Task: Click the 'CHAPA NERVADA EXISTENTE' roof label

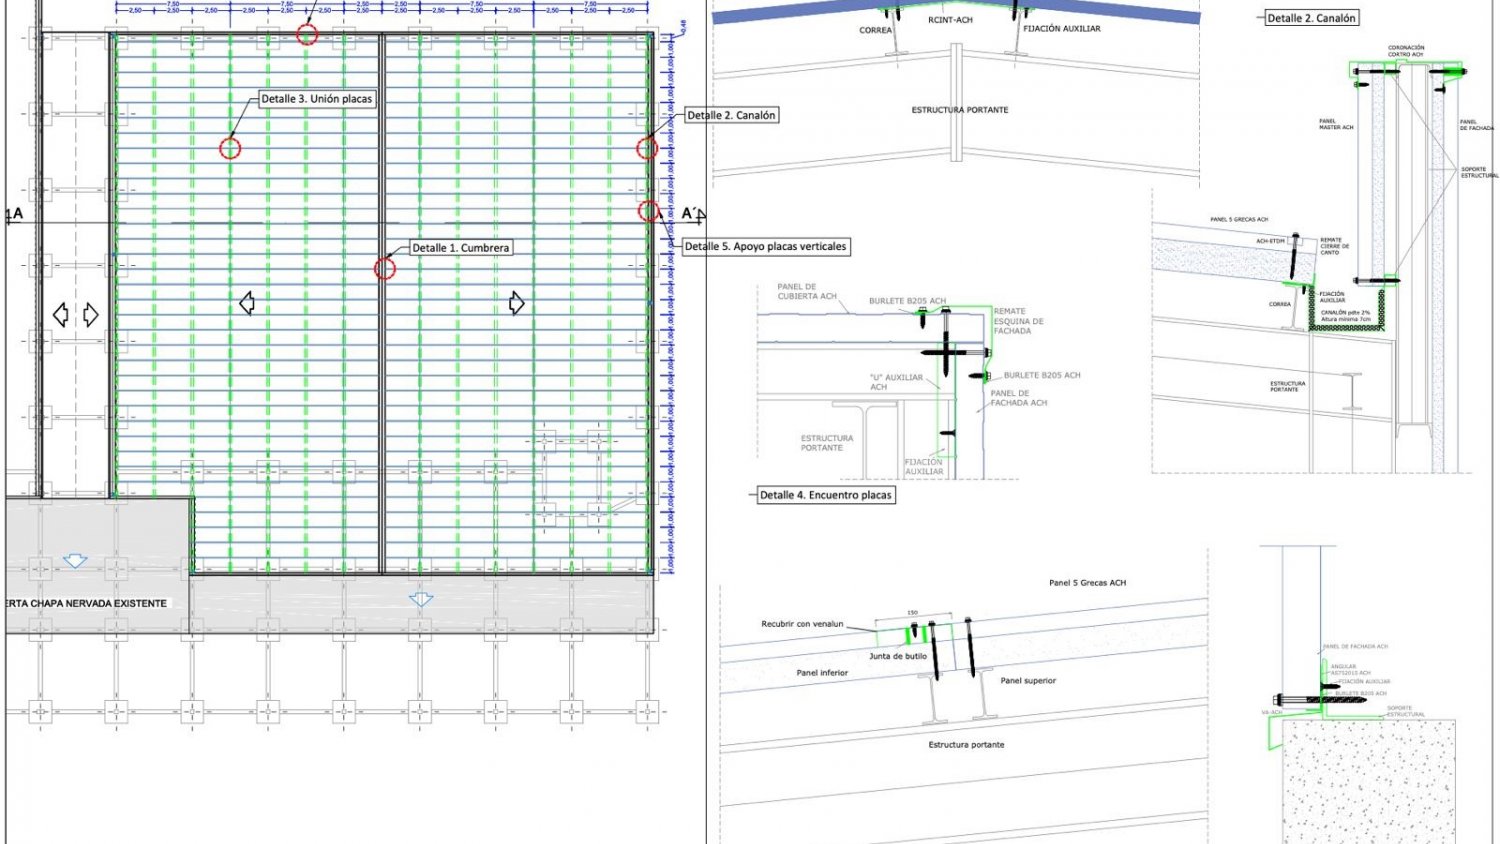Action: 98,603
